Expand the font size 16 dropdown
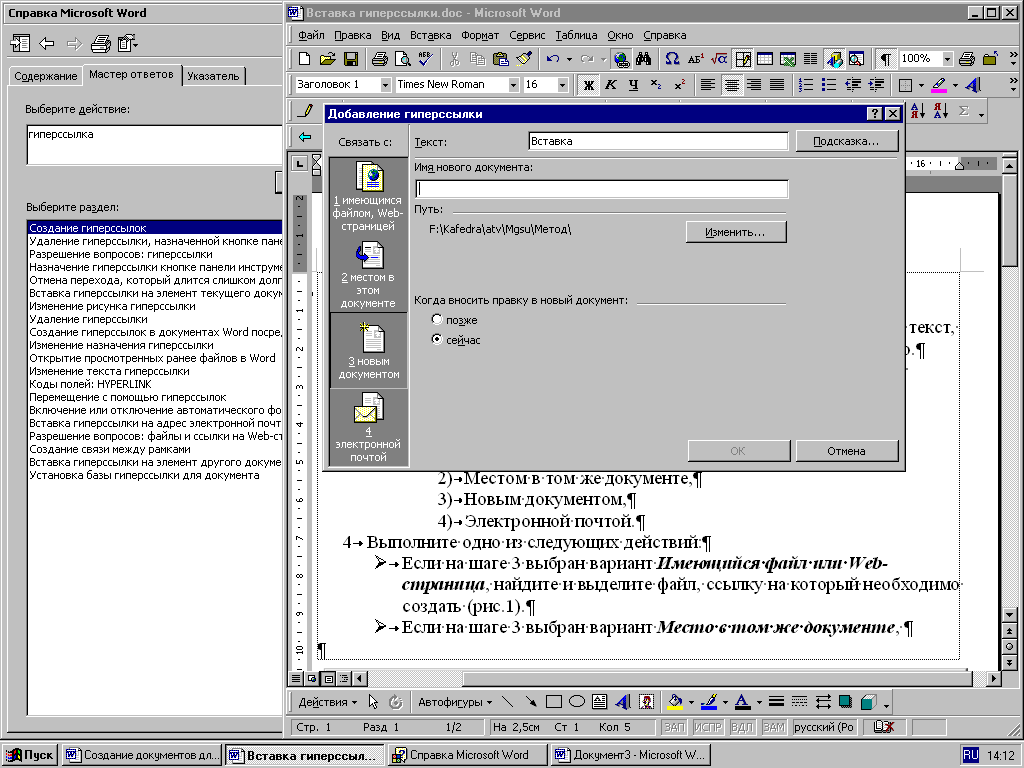Image resolution: width=1024 pixels, height=768 pixels. (x=562, y=85)
